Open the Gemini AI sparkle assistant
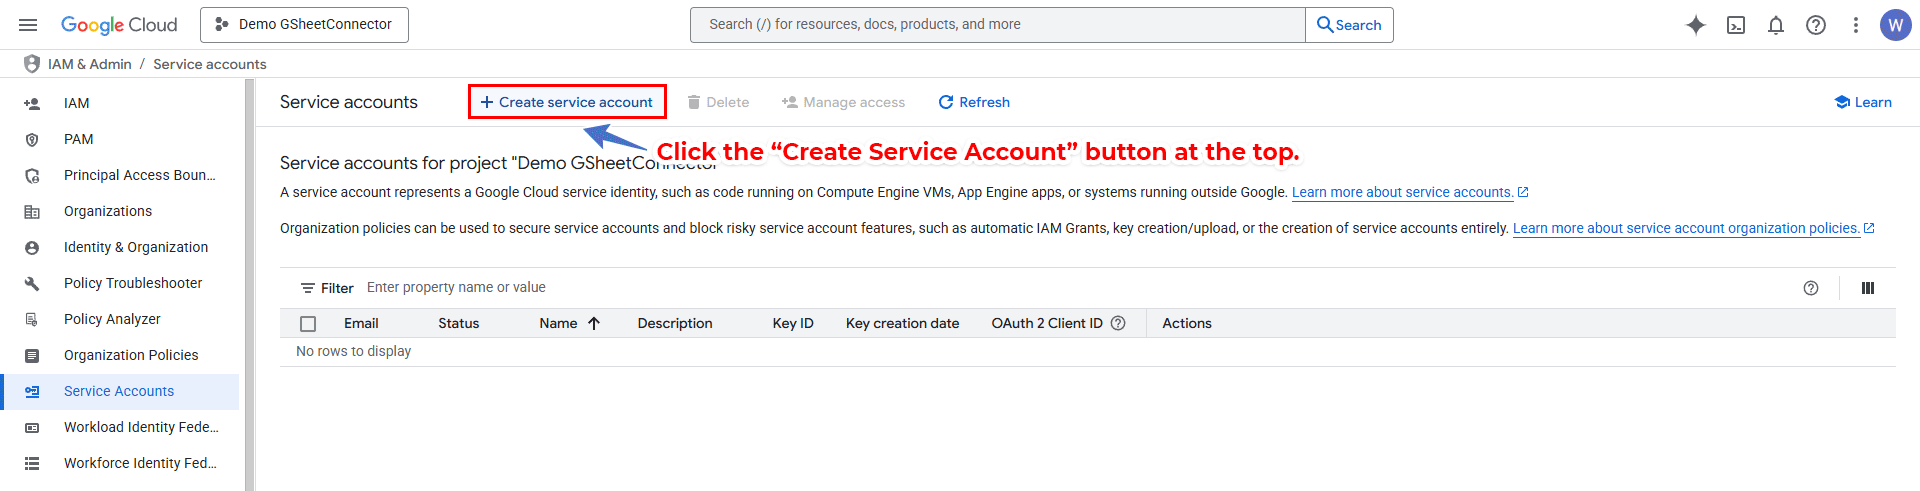The height and width of the screenshot is (491, 1920). 1695,25
